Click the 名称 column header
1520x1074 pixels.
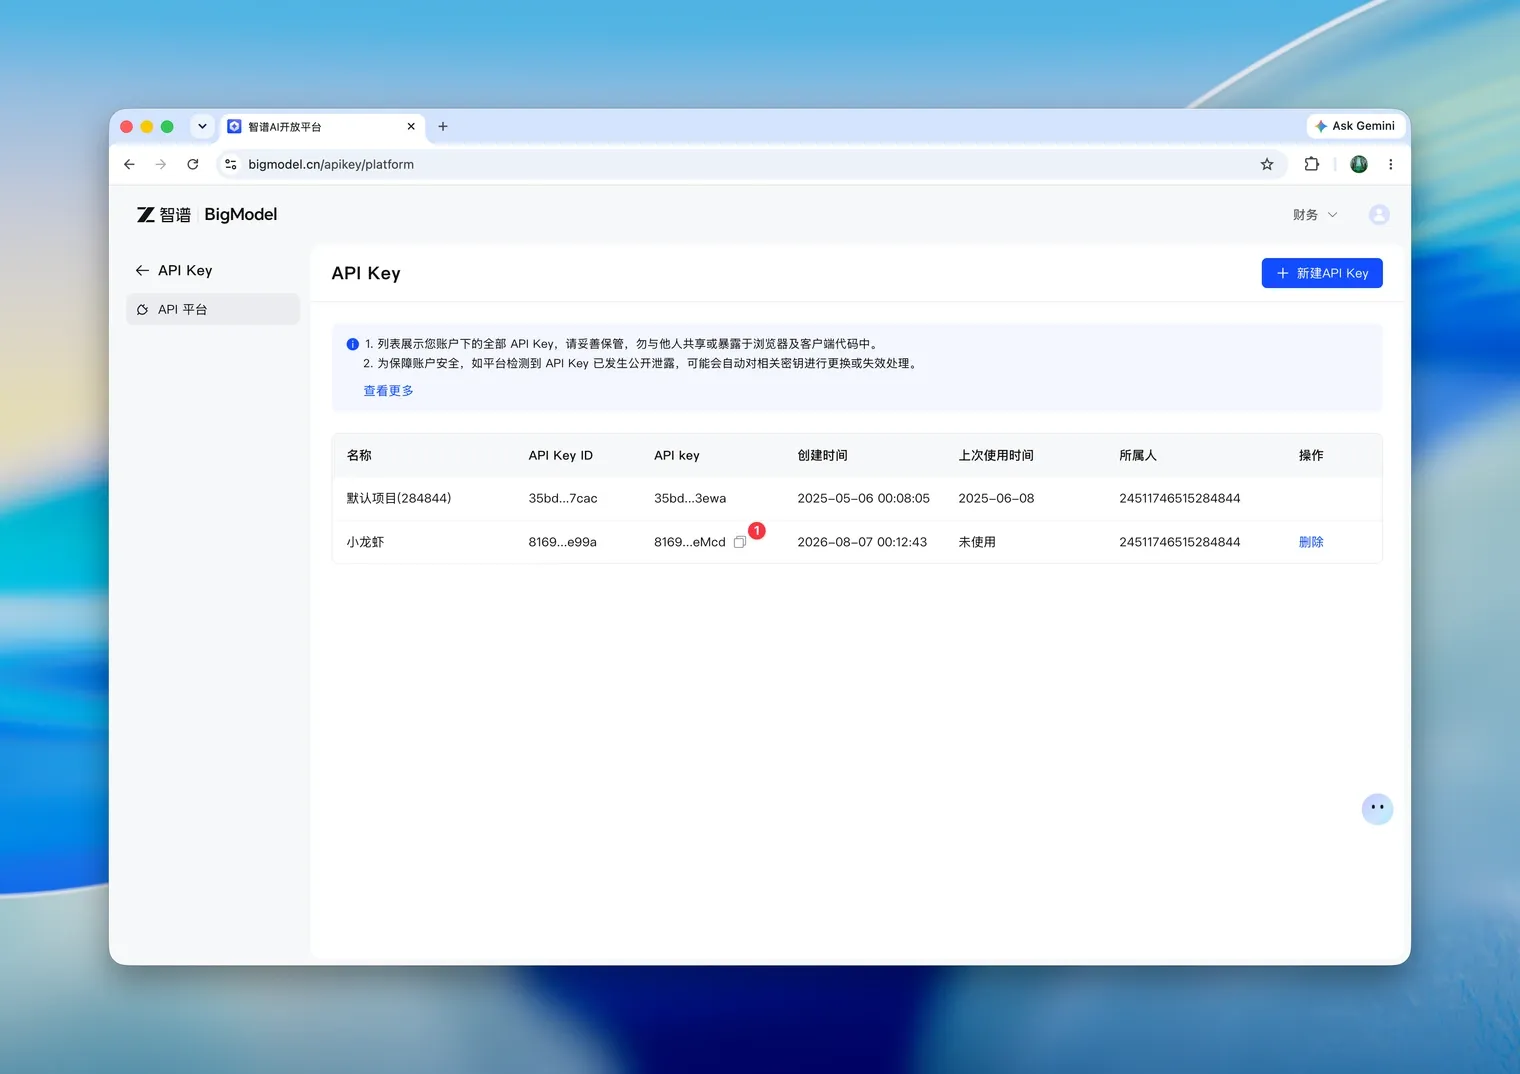click(x=359, y=455)
